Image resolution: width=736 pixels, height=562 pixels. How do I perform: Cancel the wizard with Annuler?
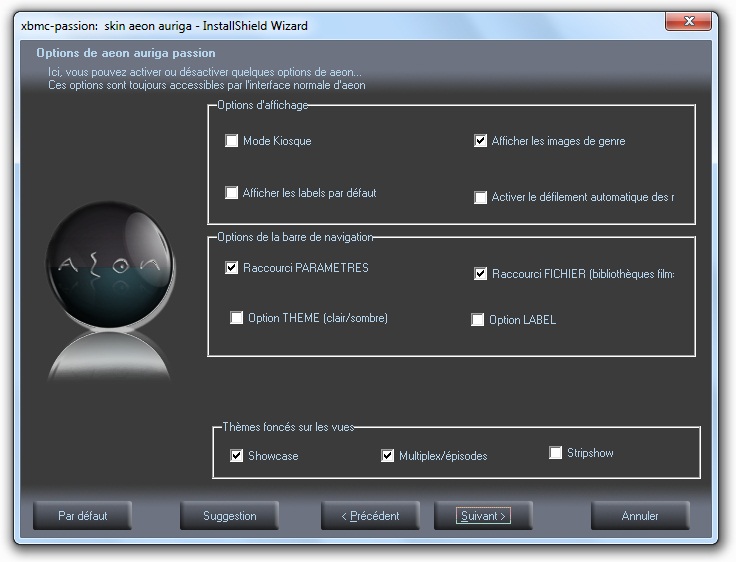pyautogui.click(x=640, y=516)
